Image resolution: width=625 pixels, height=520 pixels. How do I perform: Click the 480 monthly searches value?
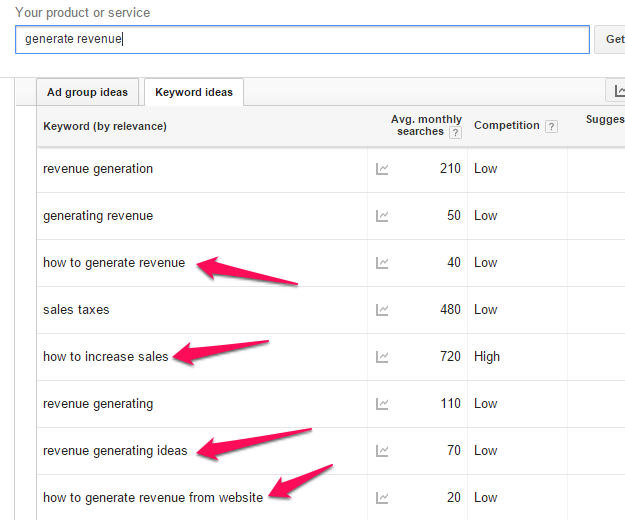pos(450,310)
